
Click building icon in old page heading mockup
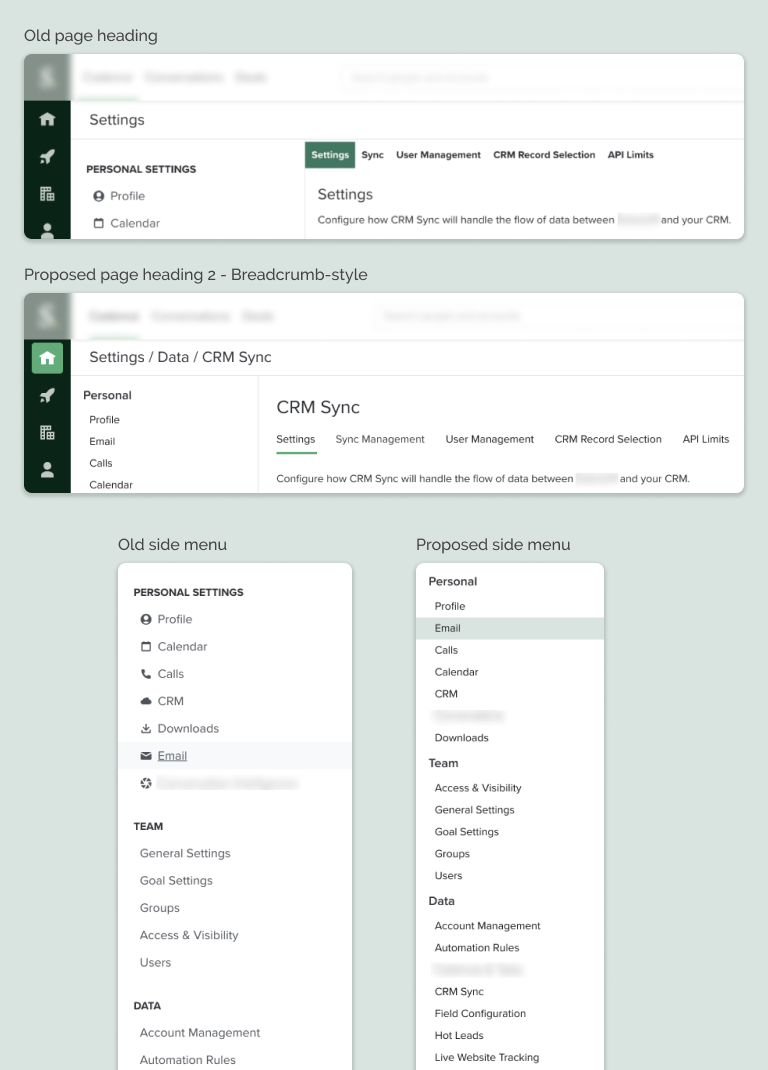tap(47, 194)
